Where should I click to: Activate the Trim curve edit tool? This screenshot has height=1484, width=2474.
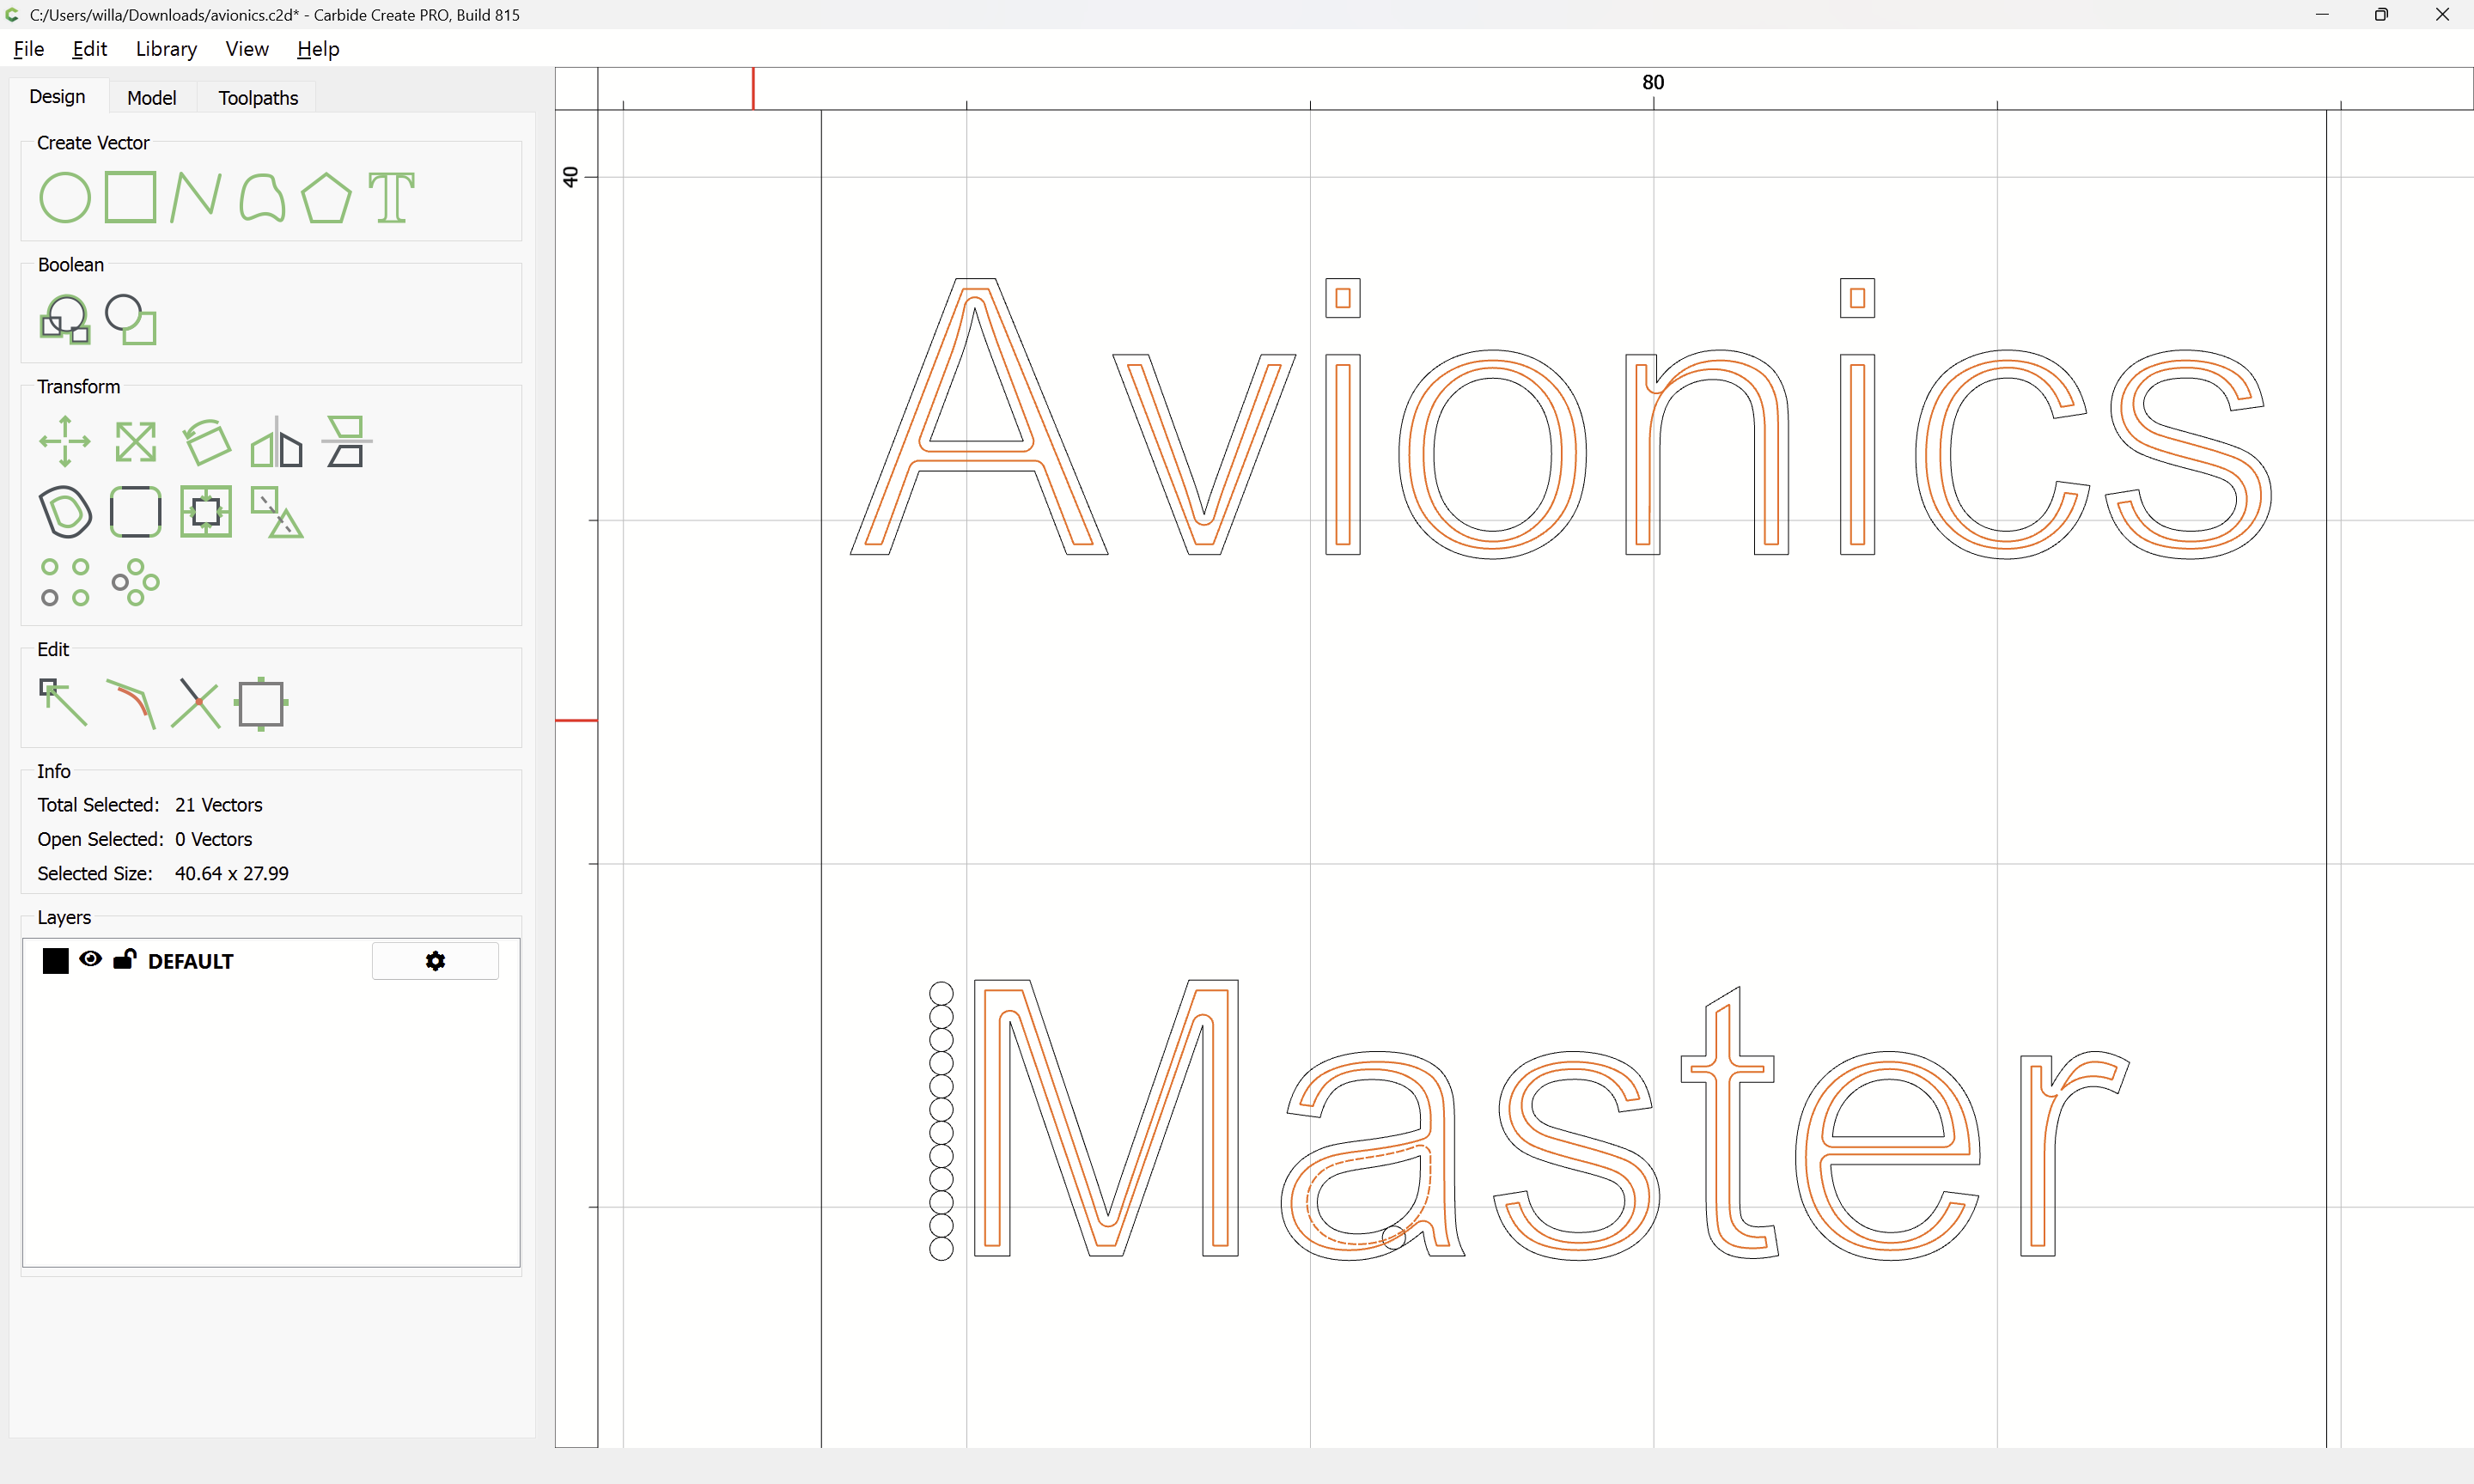(x=131, y=703)
